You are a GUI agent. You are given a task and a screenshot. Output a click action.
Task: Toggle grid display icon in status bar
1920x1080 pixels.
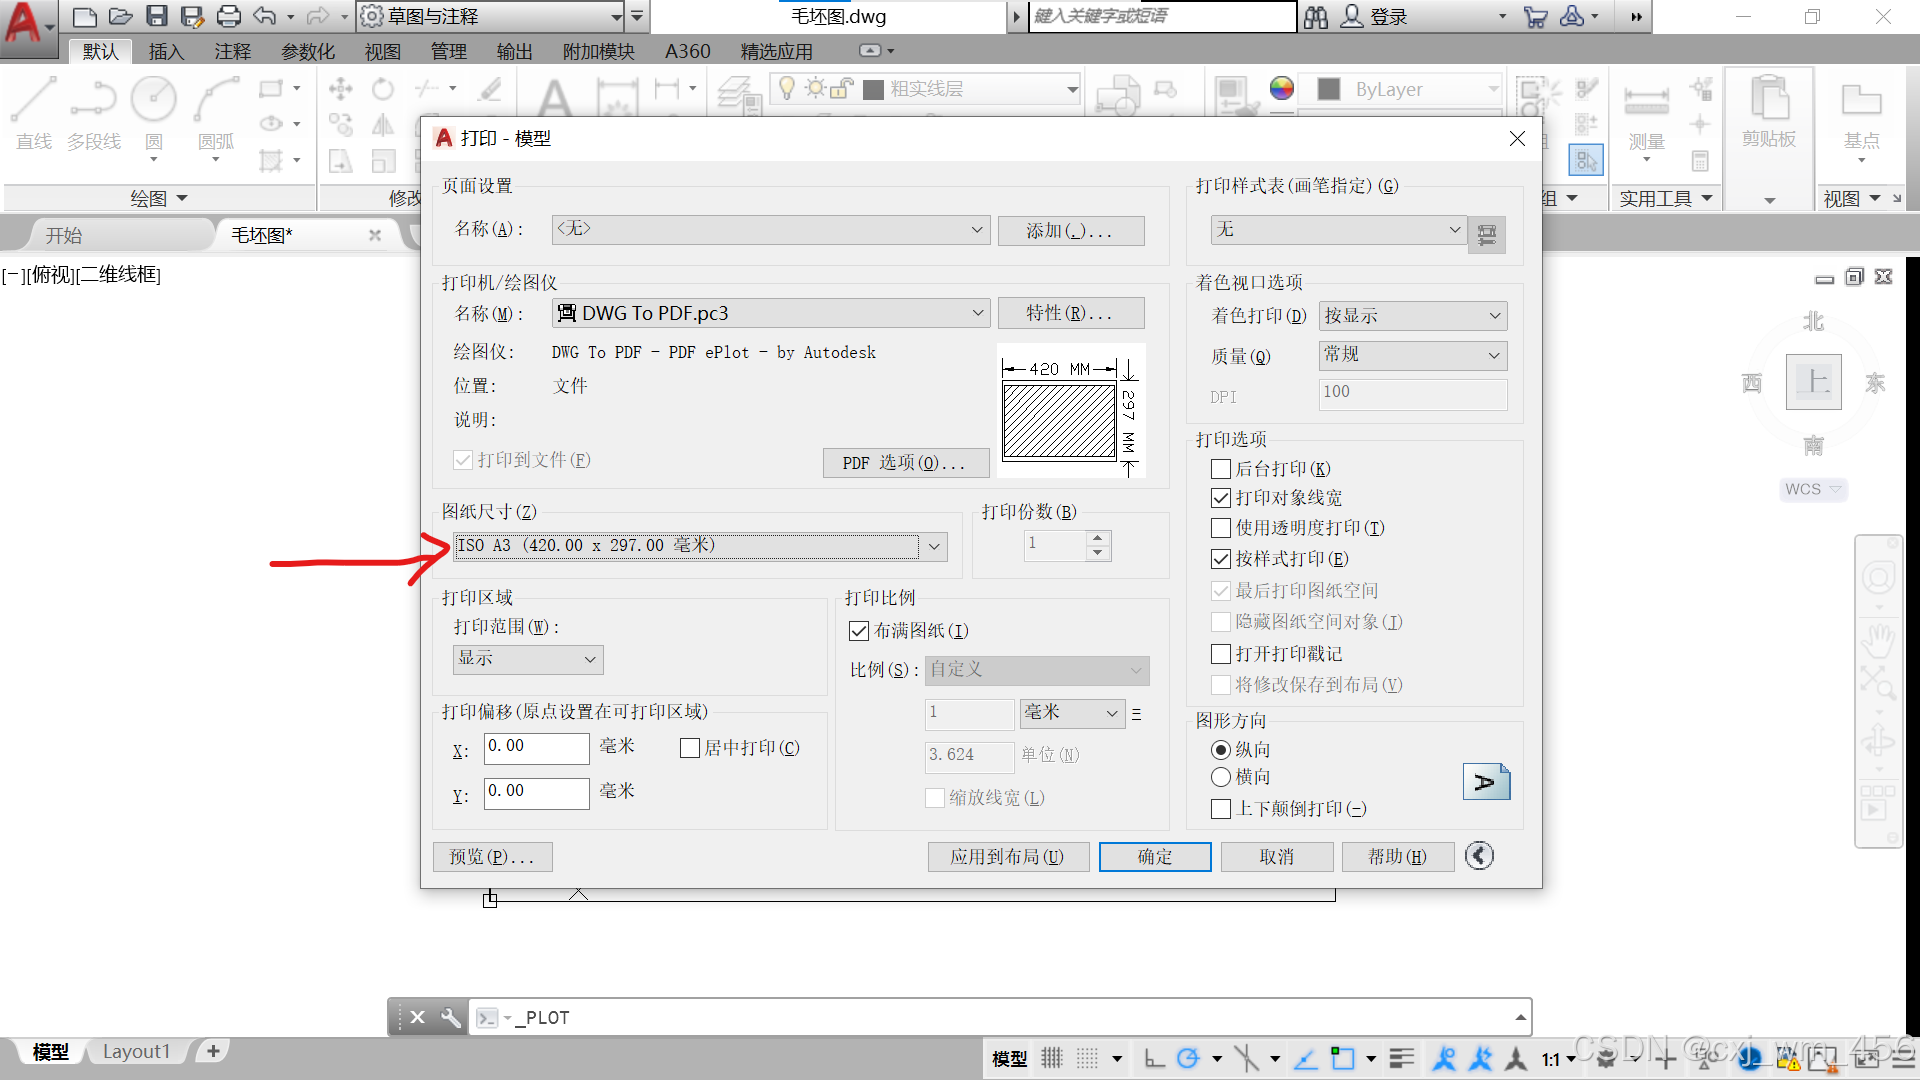1051,1058
